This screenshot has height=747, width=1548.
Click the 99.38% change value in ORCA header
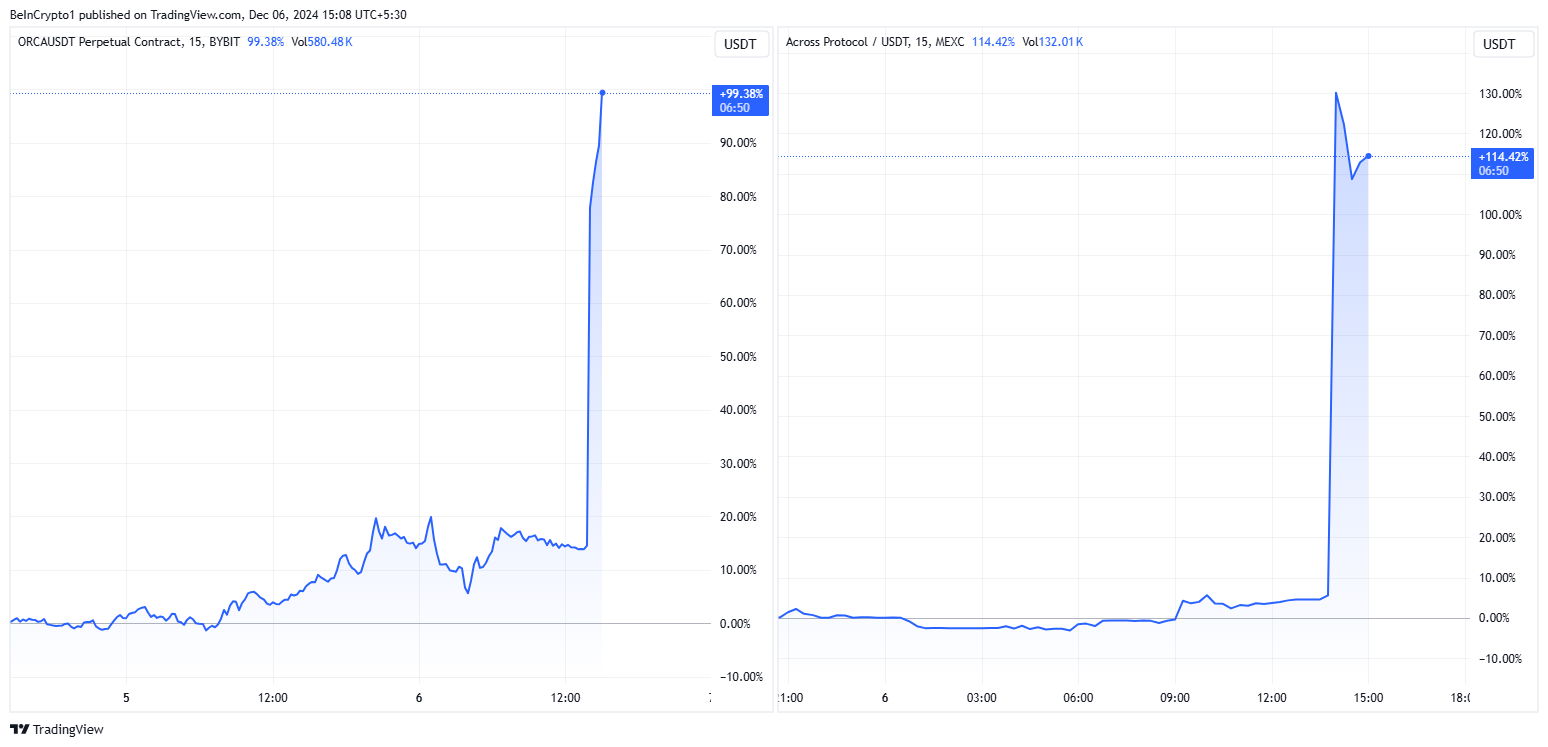click(266, 42)
